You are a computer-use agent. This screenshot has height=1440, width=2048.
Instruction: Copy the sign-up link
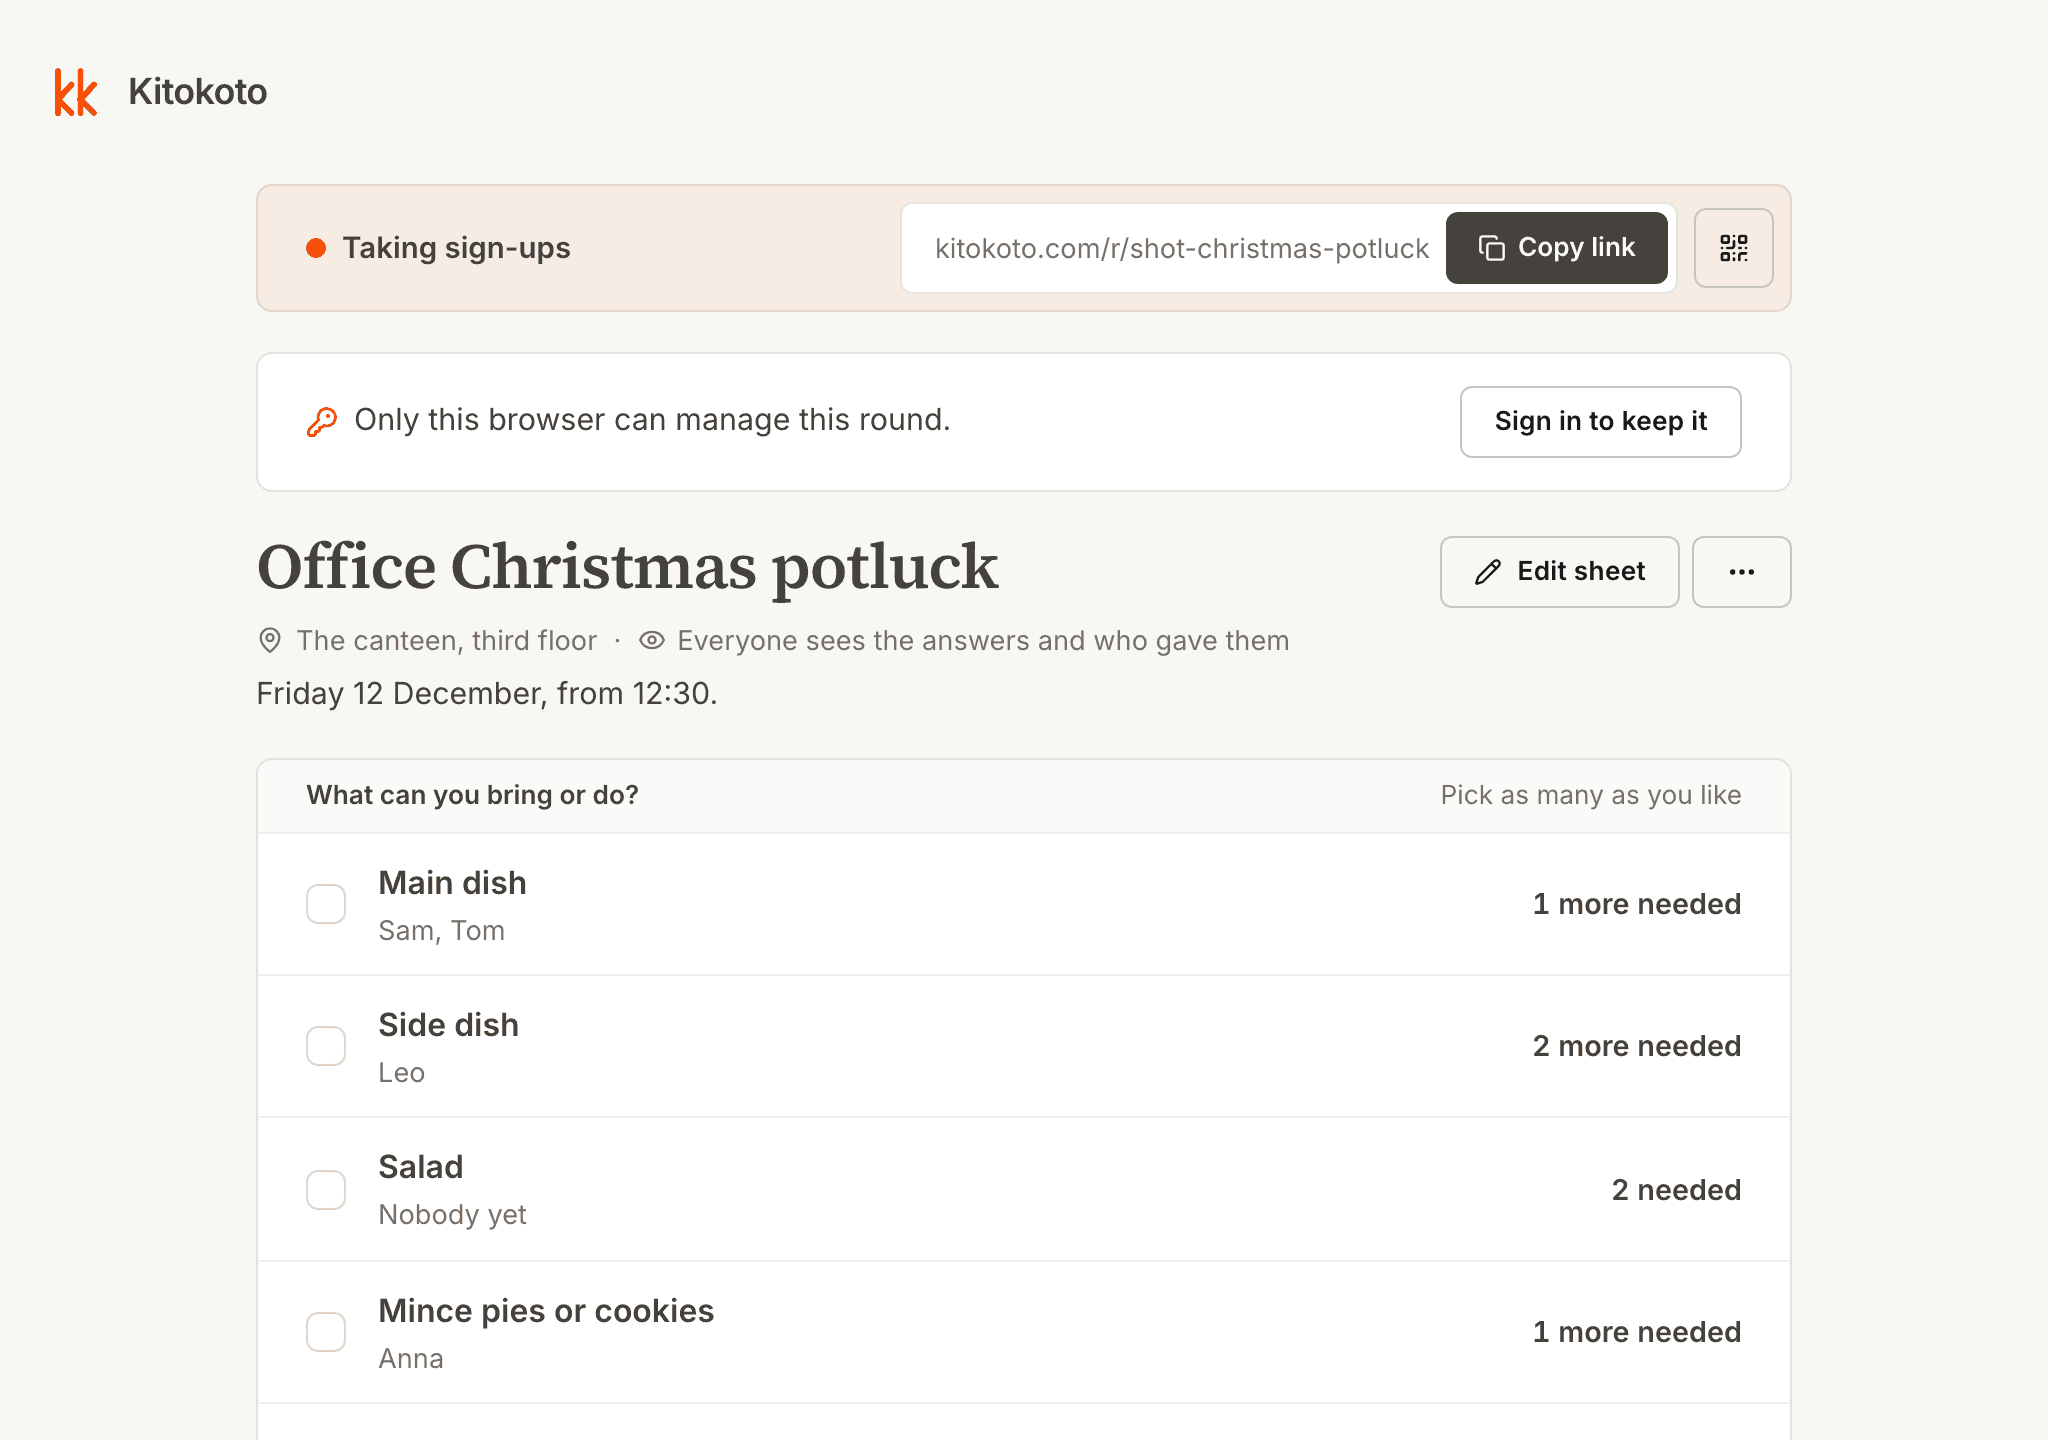point(1556,248)
